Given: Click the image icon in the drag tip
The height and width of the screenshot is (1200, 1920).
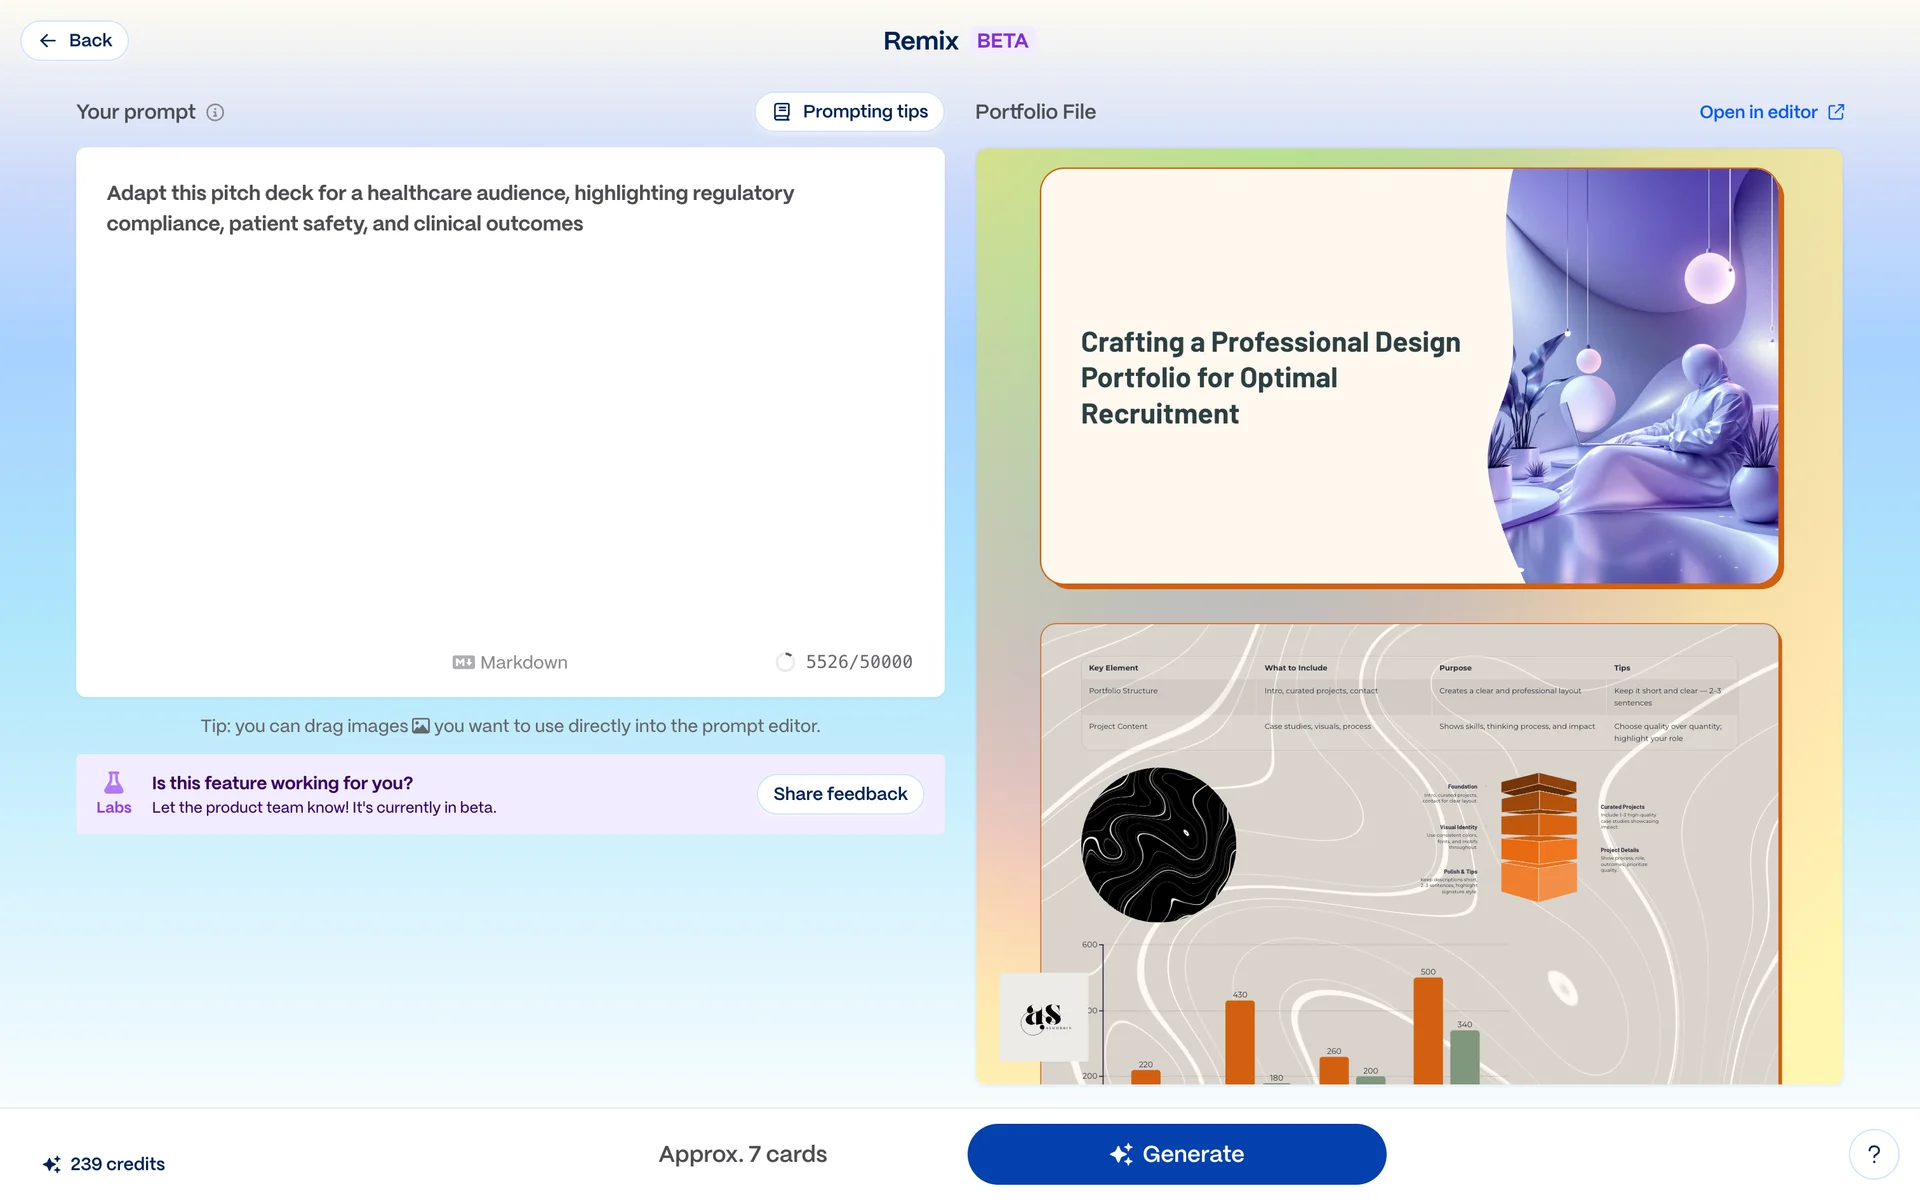Looking at the screenshot, I should coord(421,726).
